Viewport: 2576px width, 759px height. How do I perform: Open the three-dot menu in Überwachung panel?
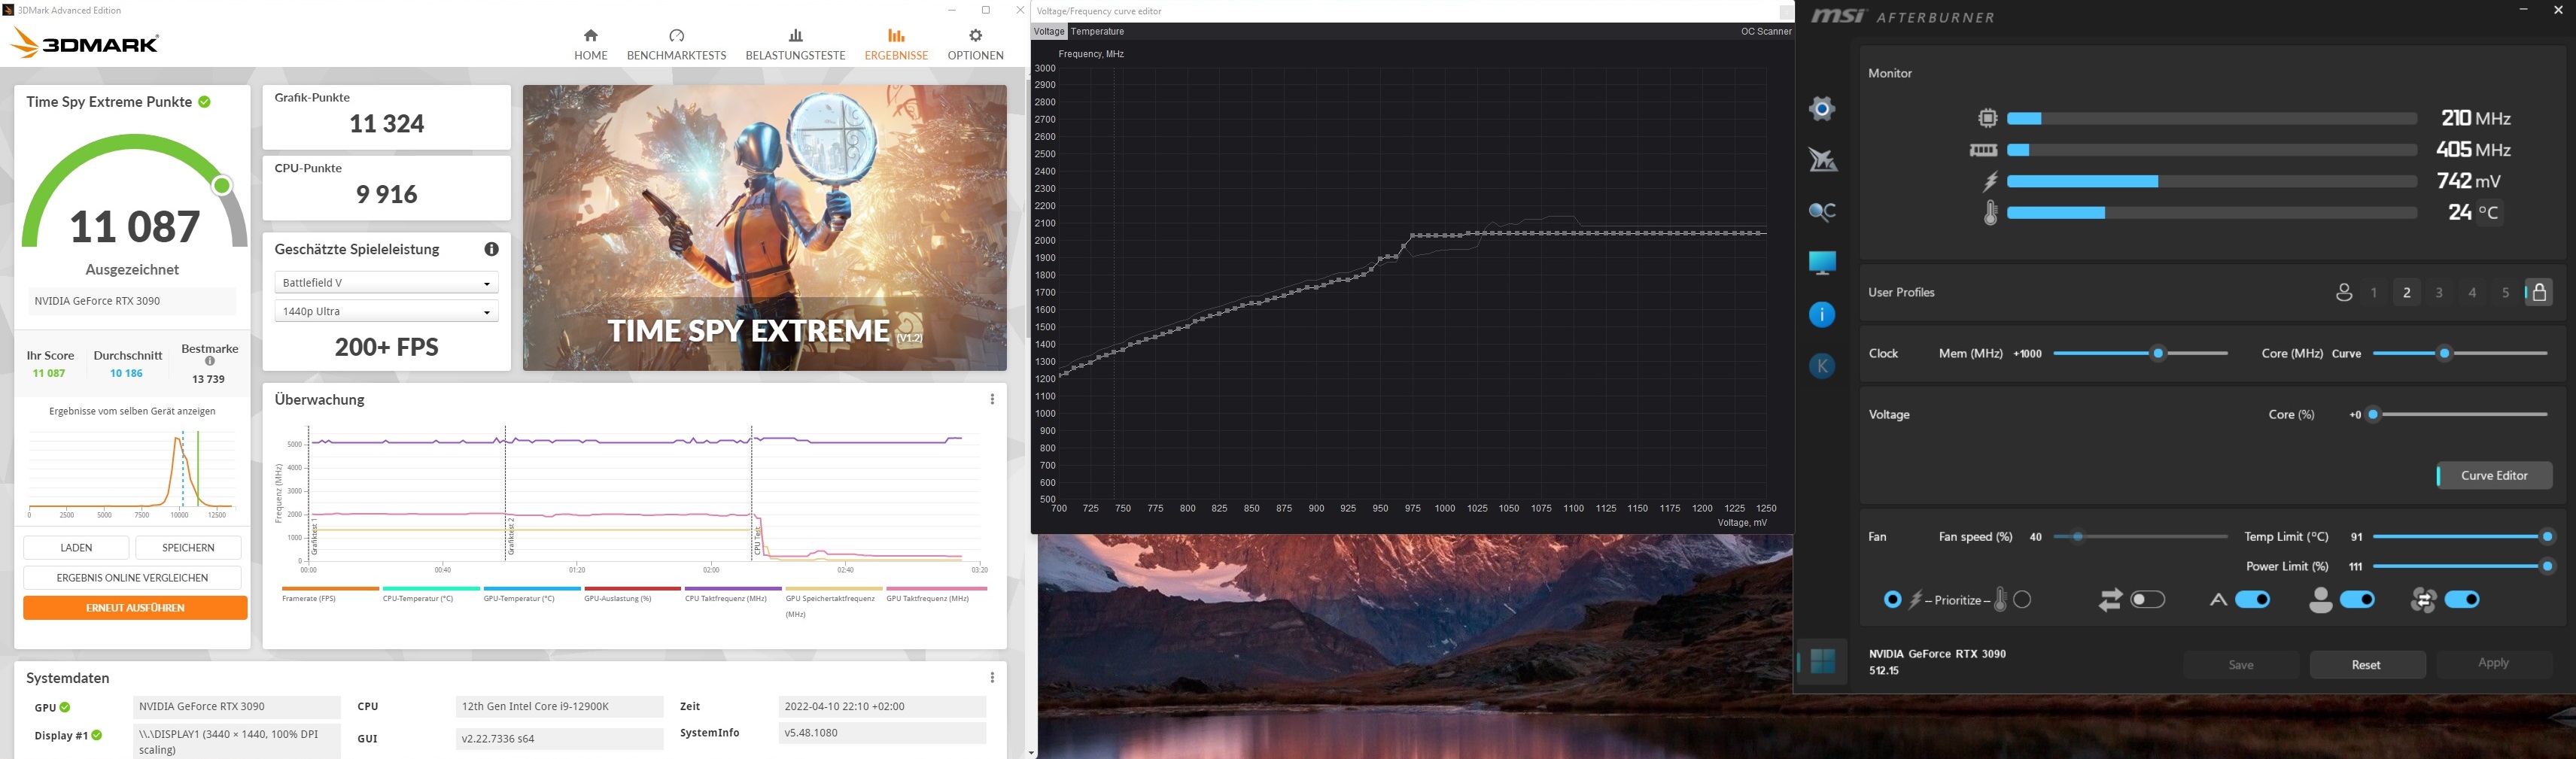(x=992, y=399)
